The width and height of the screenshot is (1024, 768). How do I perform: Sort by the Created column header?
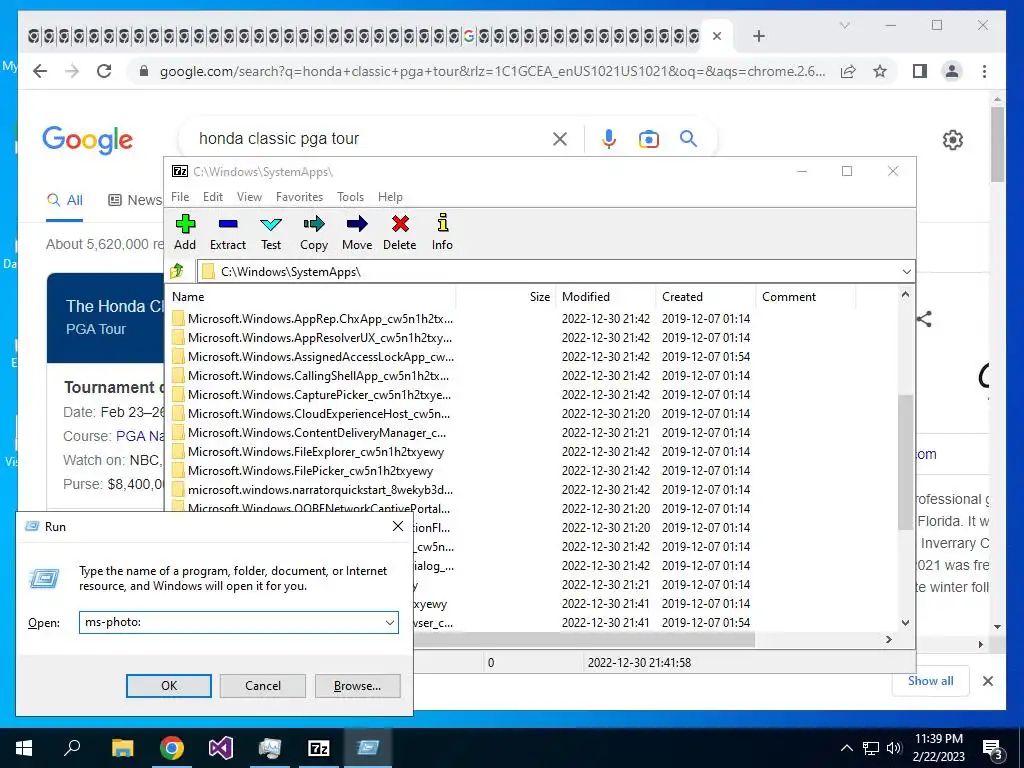coord(705,296)
